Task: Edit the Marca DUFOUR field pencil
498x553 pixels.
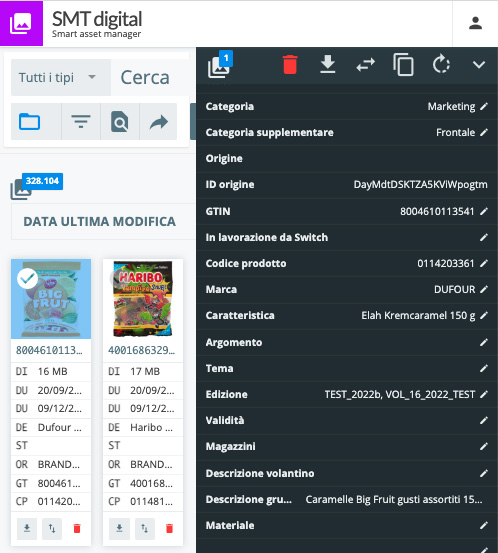Action: point(484,290)
